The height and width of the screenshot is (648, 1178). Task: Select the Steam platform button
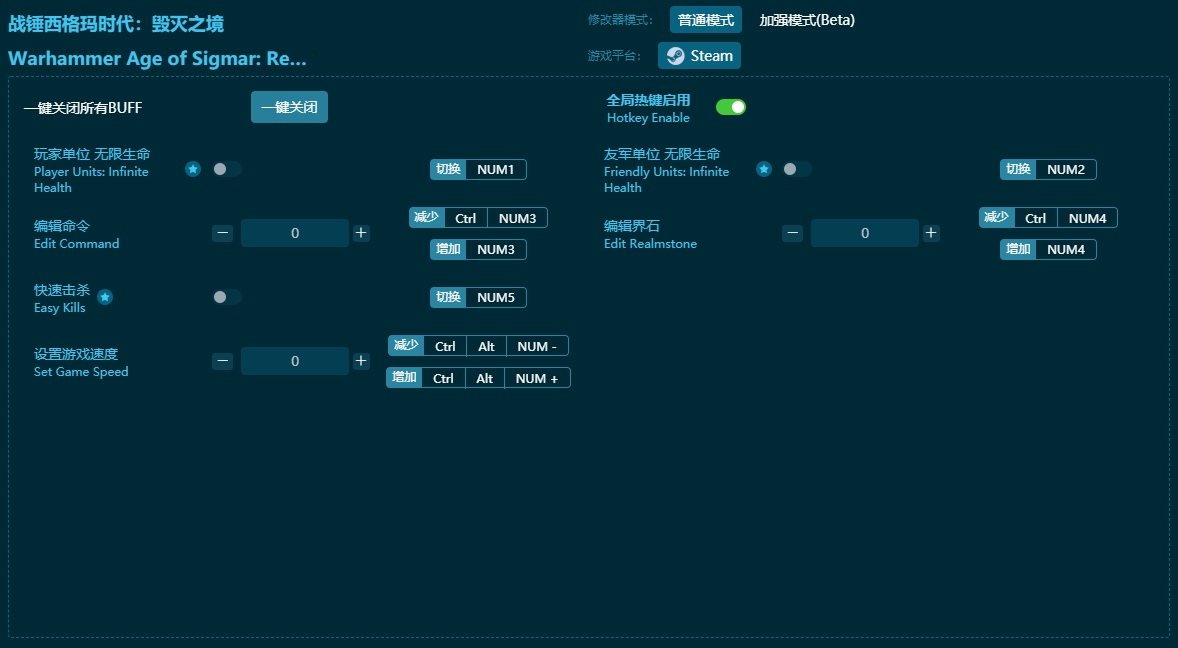pos(699,56)
